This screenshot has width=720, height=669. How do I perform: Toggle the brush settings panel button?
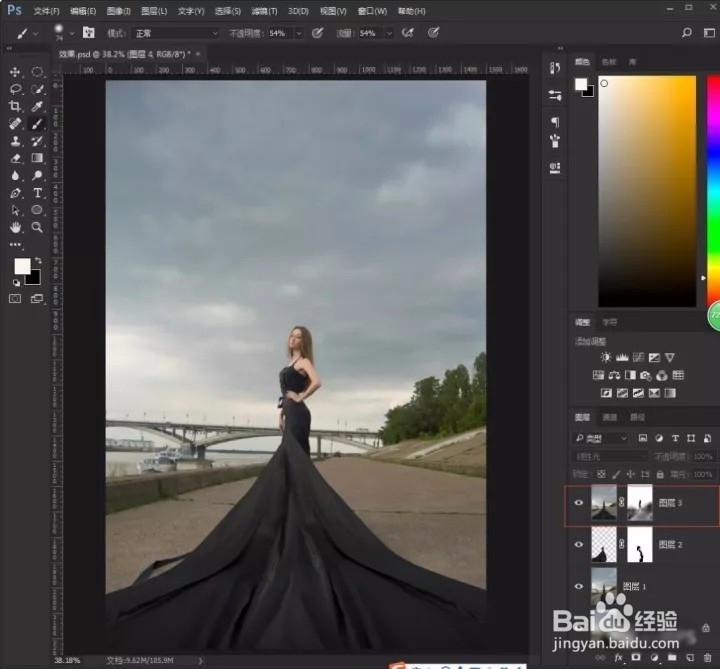tap(89, 33)
